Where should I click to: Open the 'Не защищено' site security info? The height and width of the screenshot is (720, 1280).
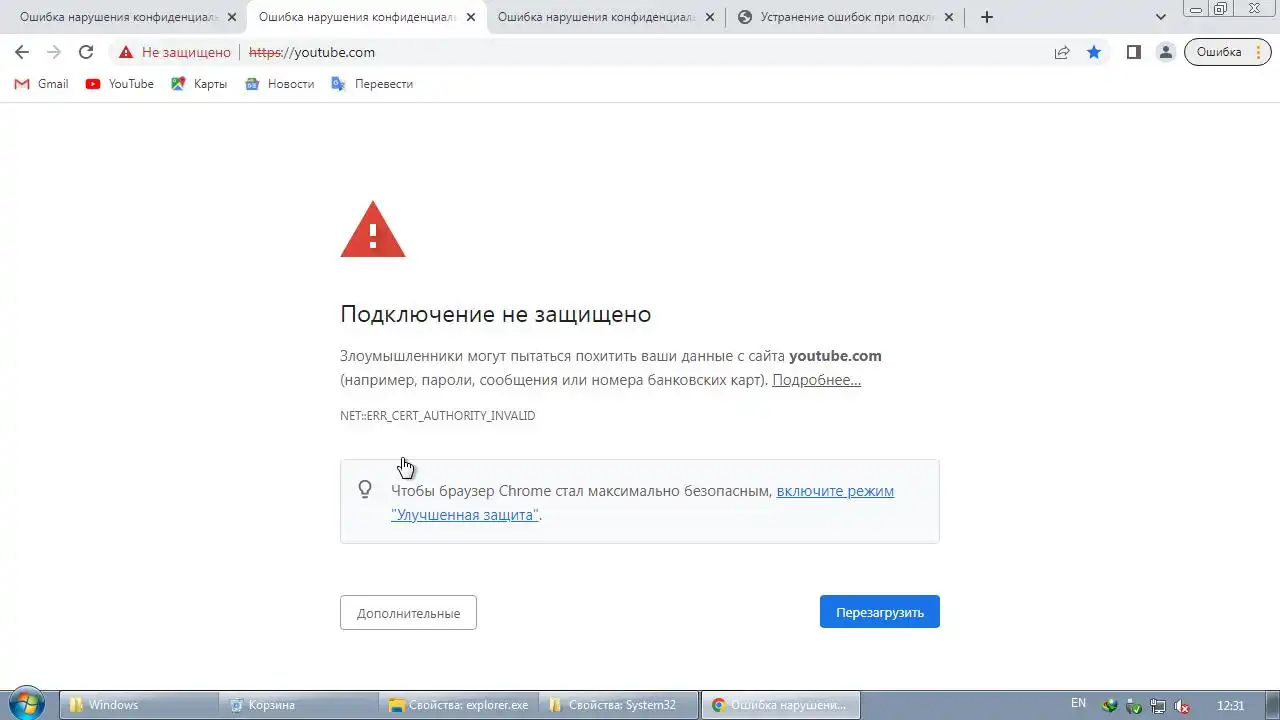click(x=174, y=52)
